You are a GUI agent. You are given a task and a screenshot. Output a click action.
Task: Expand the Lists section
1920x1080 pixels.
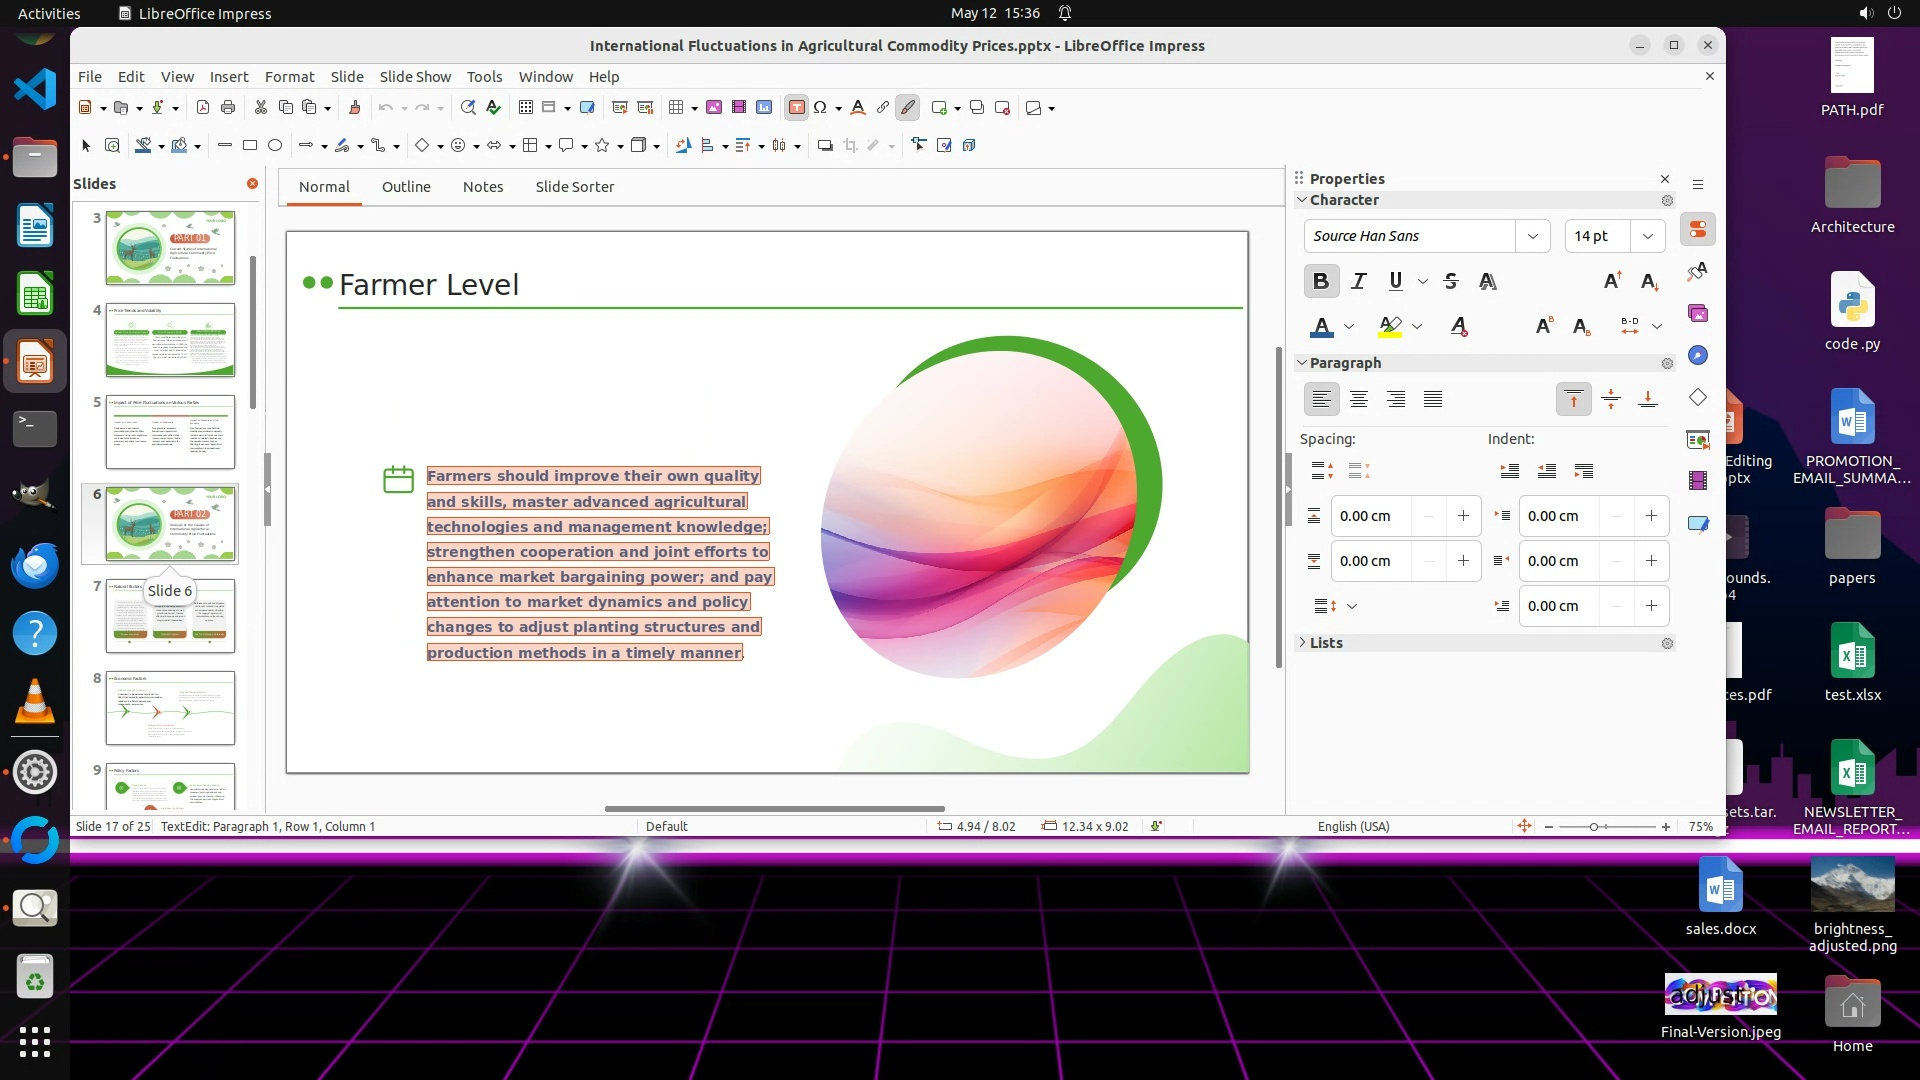[x=1326, y=643]
